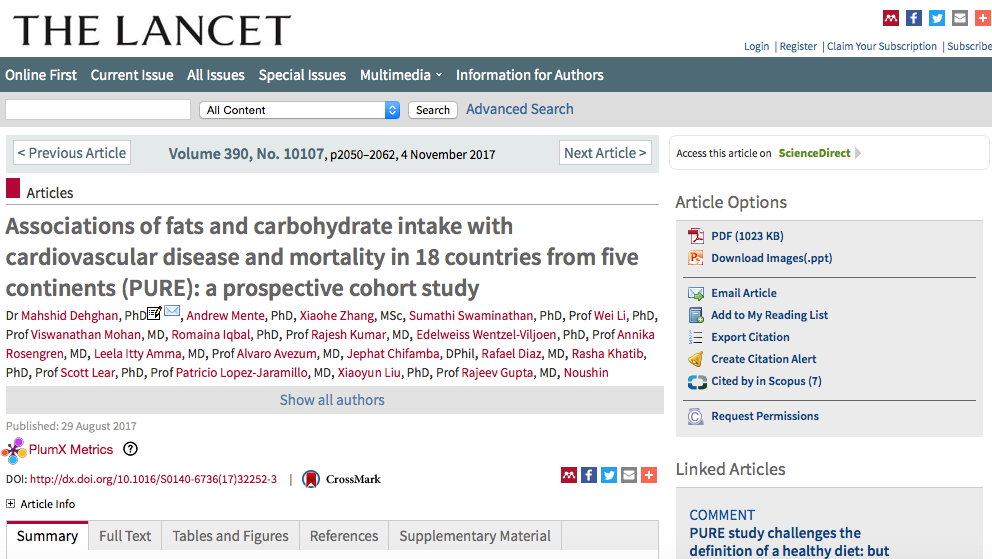Click the Download Images ppt icon
Viewport: 992px width, 559px height.
(x=696, y=258)
